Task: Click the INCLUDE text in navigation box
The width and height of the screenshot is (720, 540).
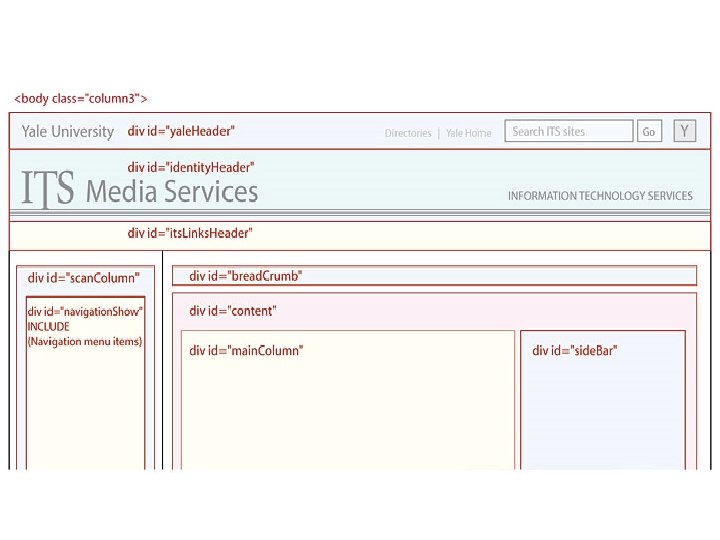Action: pyautogui.click(x=48, y=327)
